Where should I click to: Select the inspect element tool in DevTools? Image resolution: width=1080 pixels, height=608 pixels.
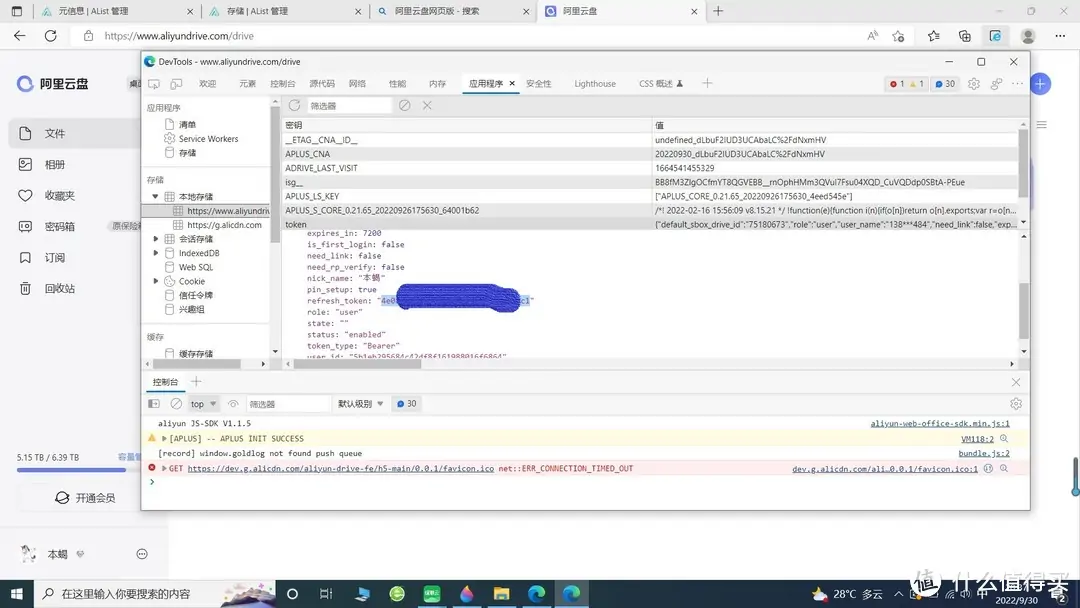point(153,84)
